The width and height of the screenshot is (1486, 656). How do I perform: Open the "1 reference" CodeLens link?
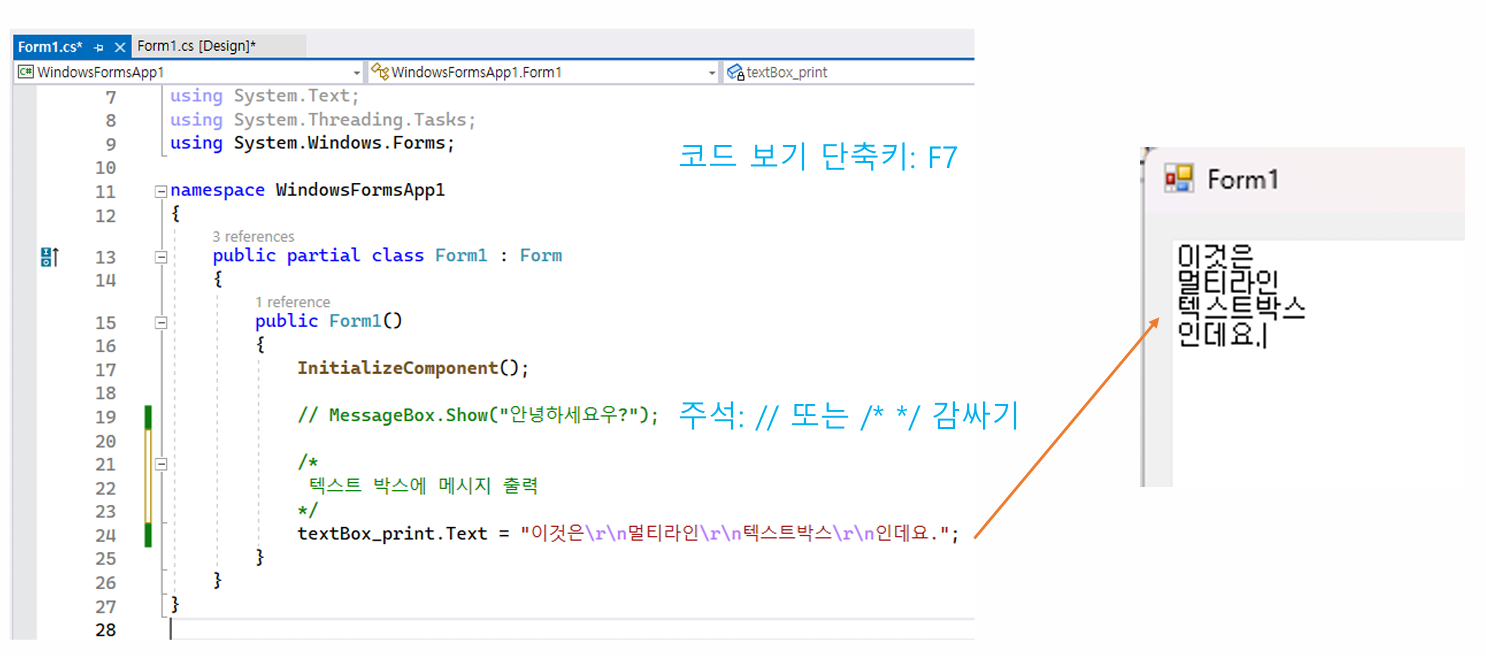[x=292, y=302]
